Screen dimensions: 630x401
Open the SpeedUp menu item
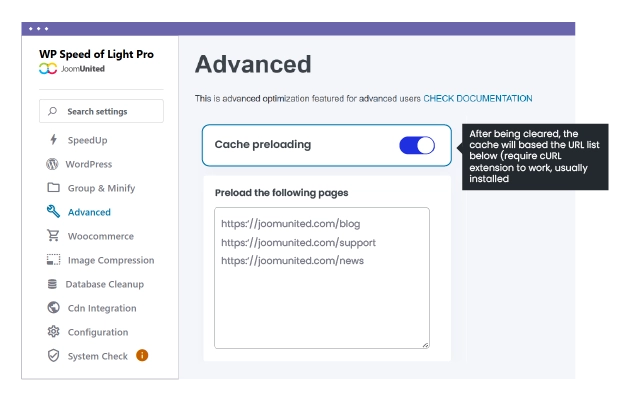pyautogui.click(x=88, y=140)
